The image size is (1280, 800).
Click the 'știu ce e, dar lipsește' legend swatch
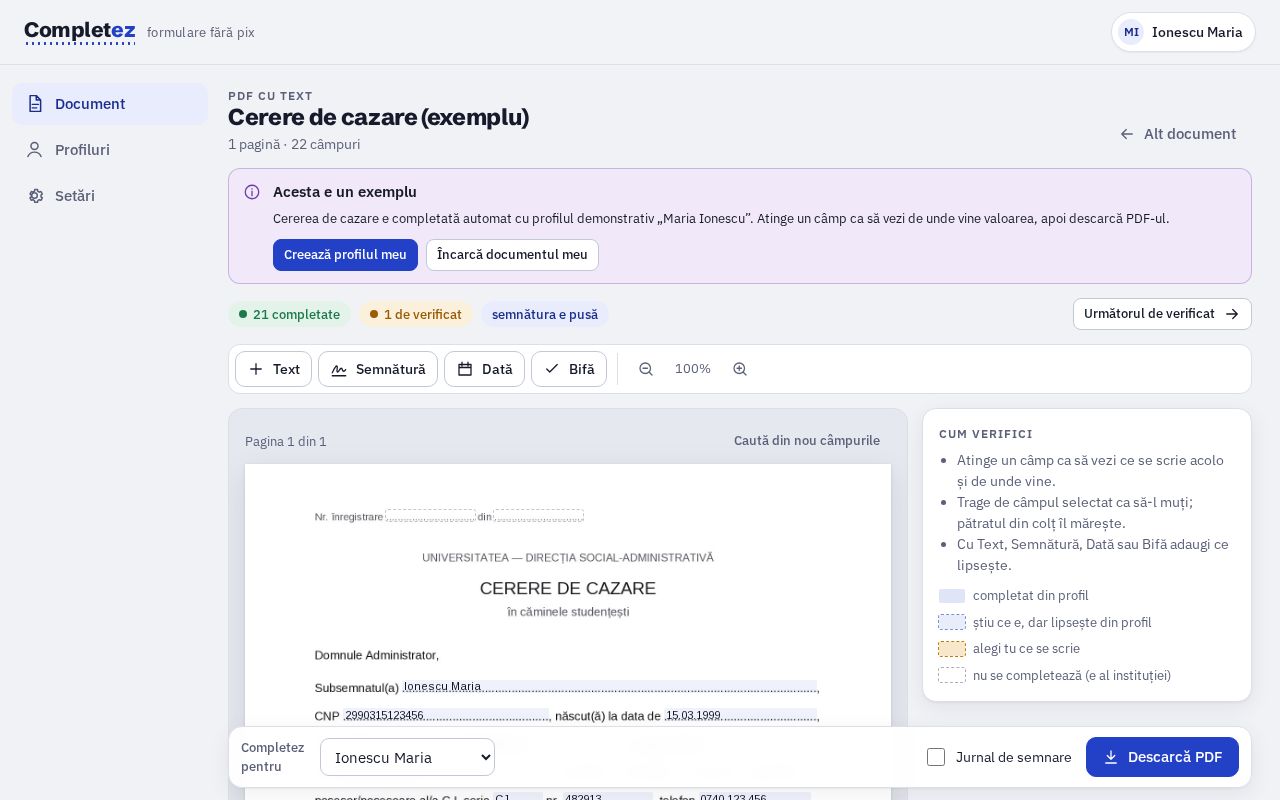pos(952,622)
